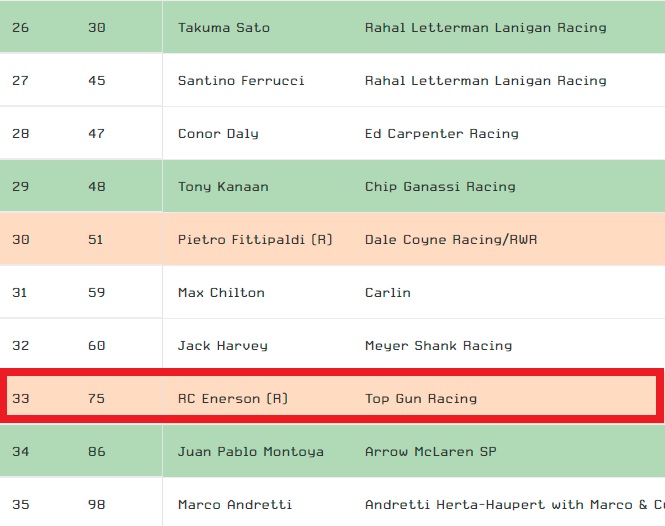Click the Carlin team entry

coord(388,292)
